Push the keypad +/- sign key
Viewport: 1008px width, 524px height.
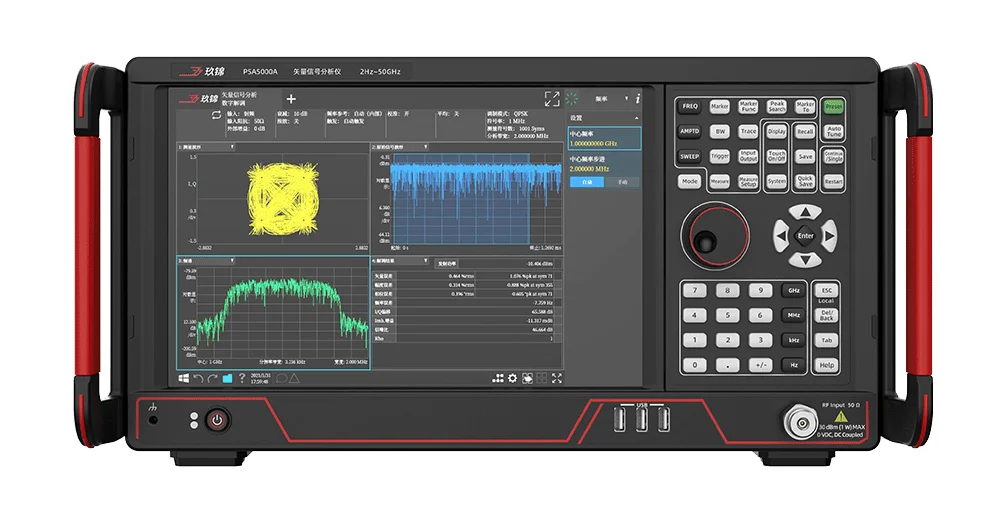[760, 365]
